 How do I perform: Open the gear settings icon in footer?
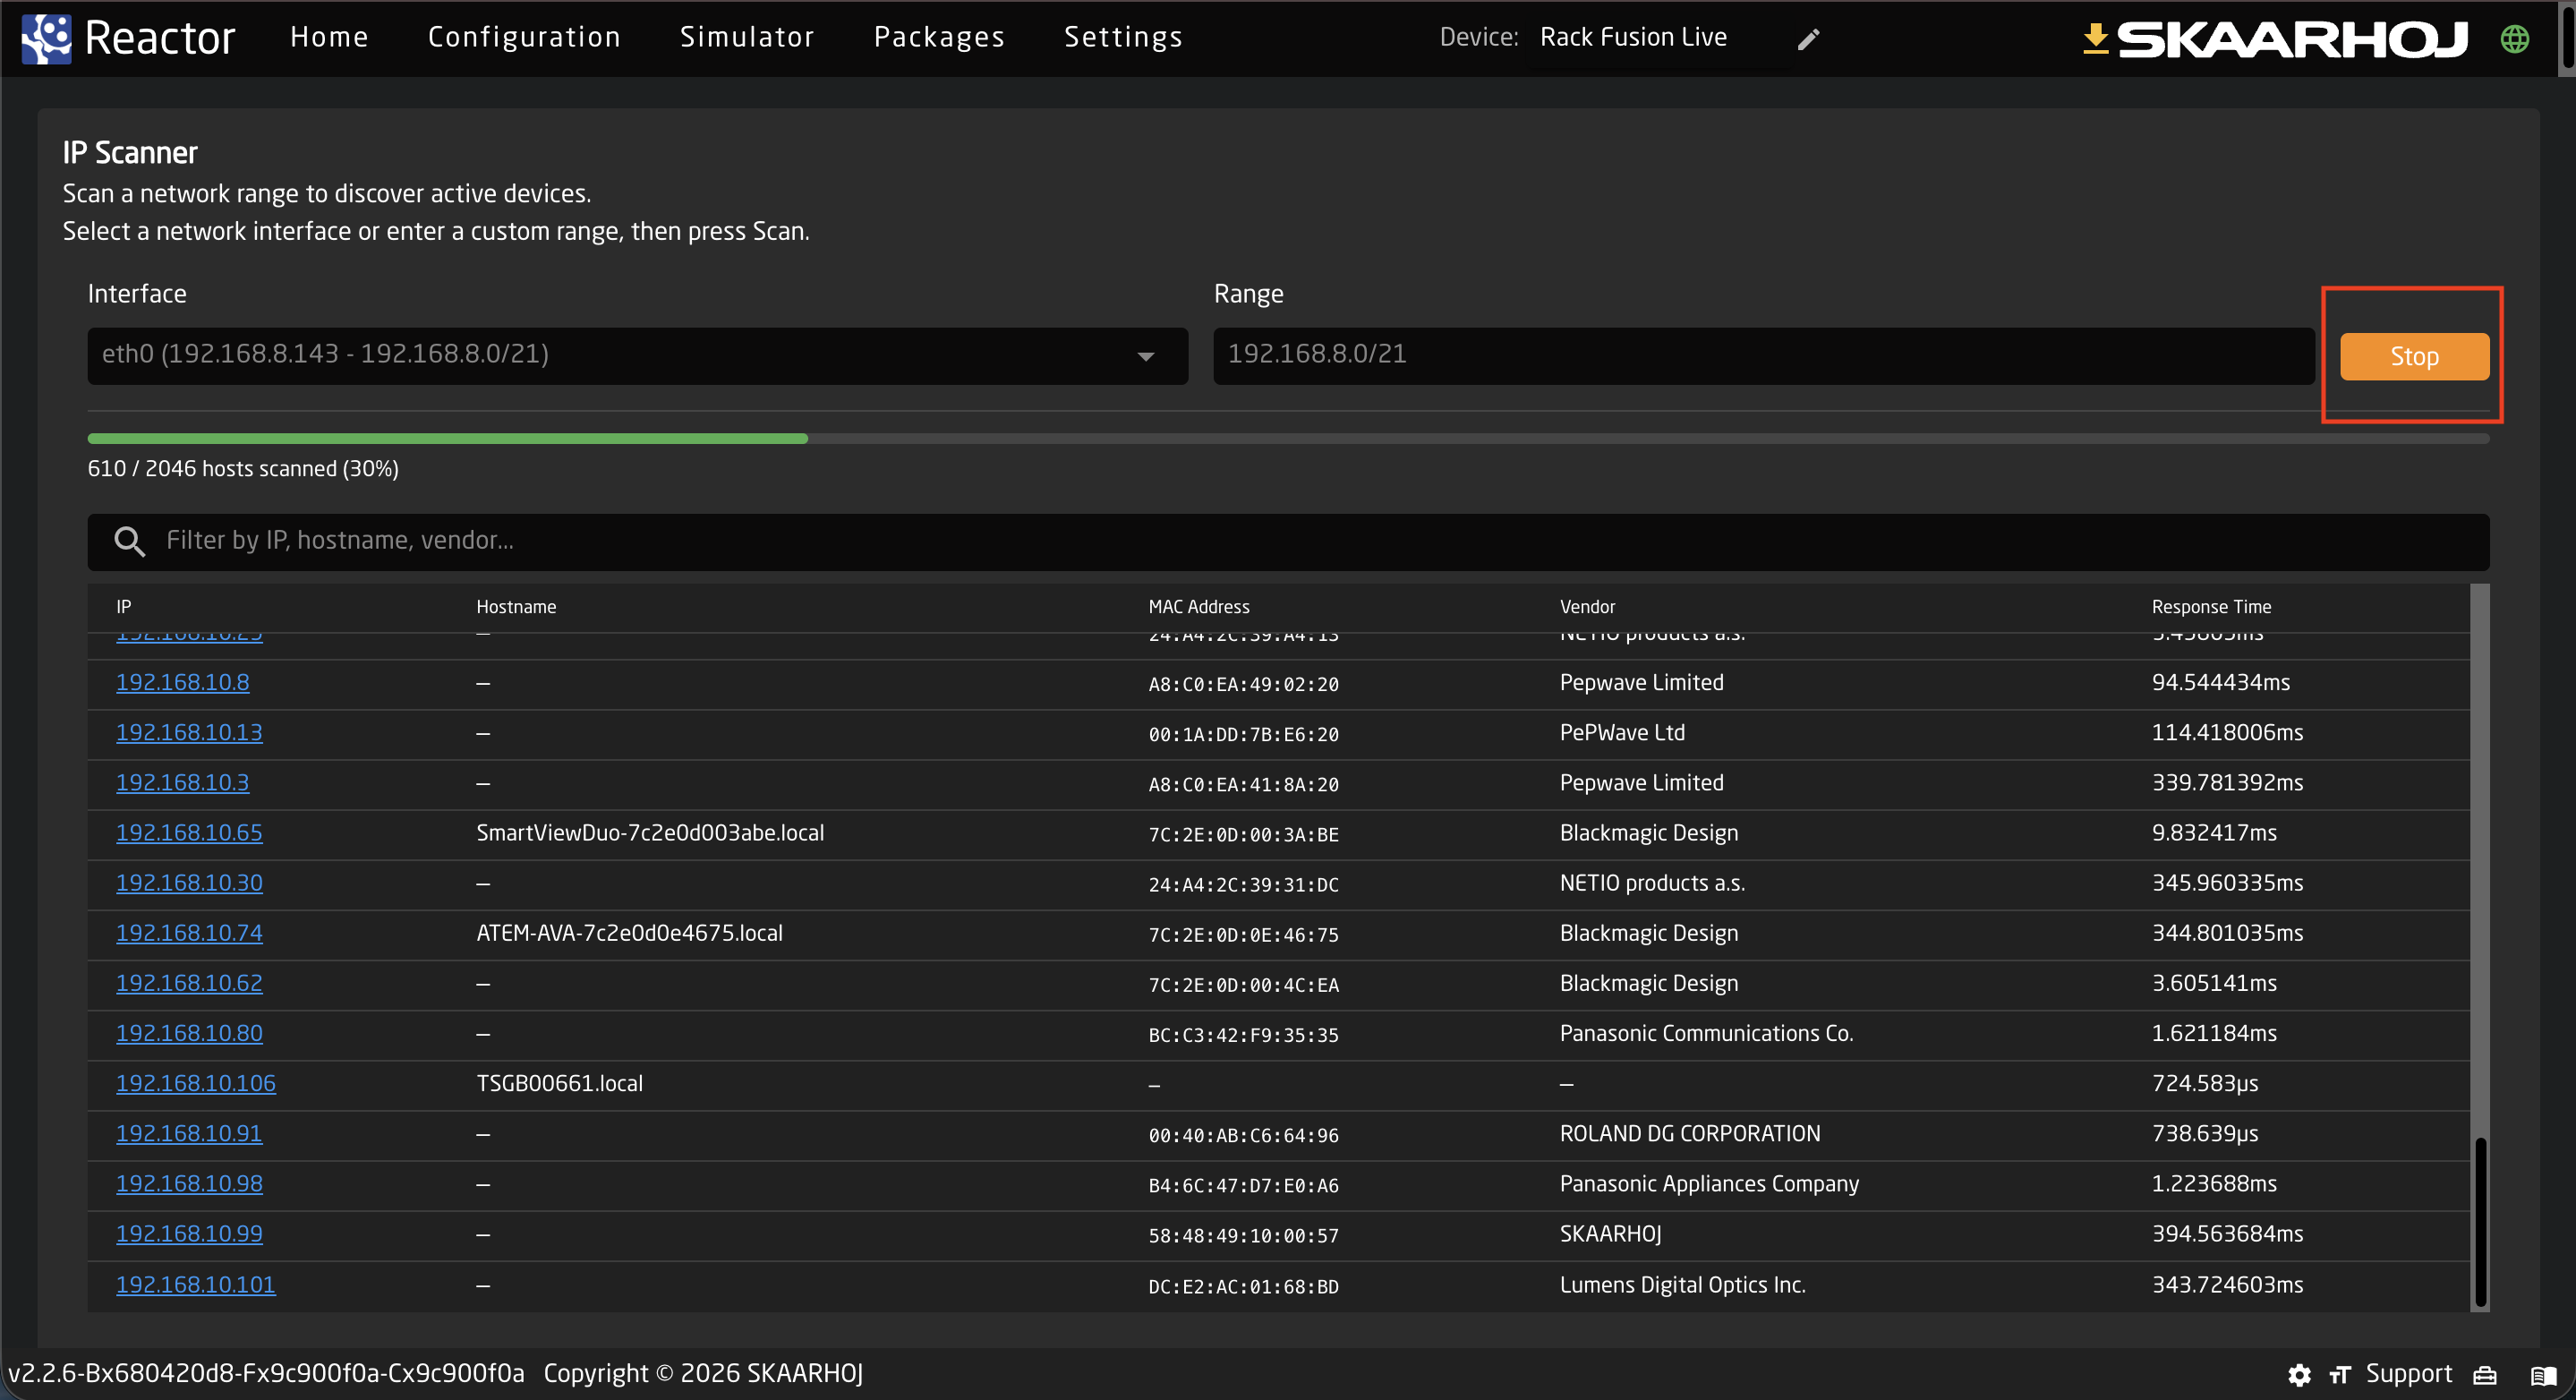tap(2299, 1374)
